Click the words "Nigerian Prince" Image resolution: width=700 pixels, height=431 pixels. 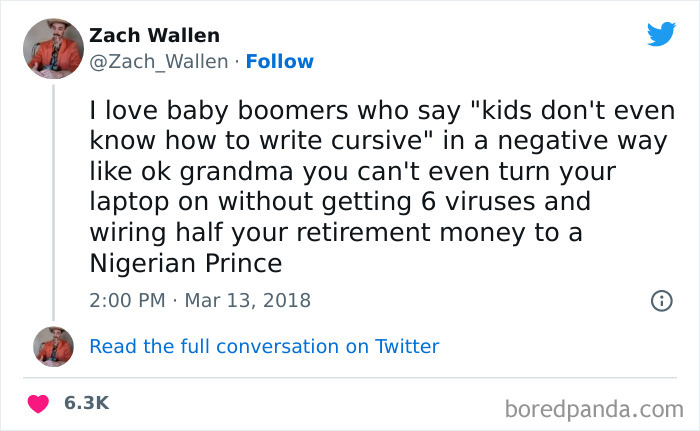pyautogui.click(x=187, y=264)
